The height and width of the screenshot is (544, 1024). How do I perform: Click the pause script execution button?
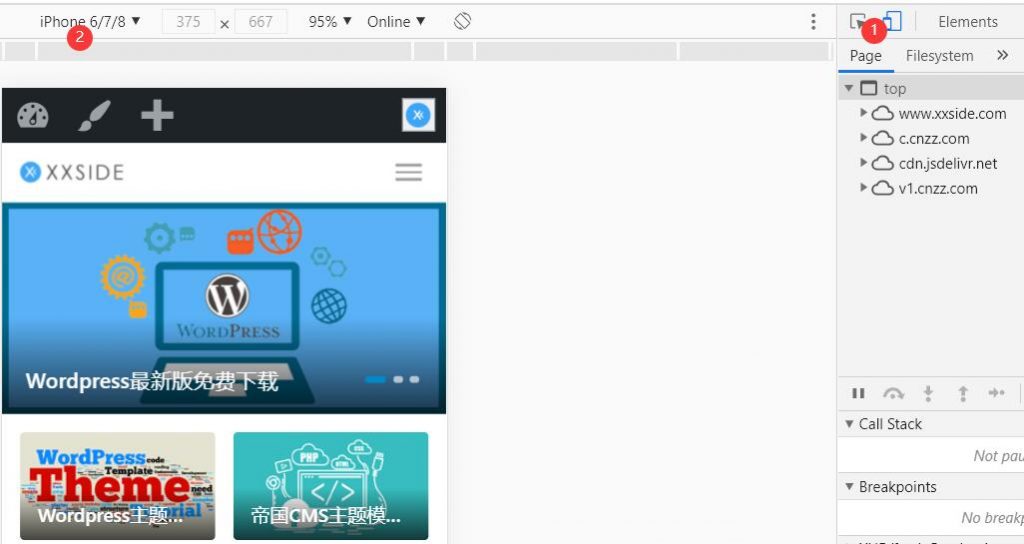coord(858,393)
